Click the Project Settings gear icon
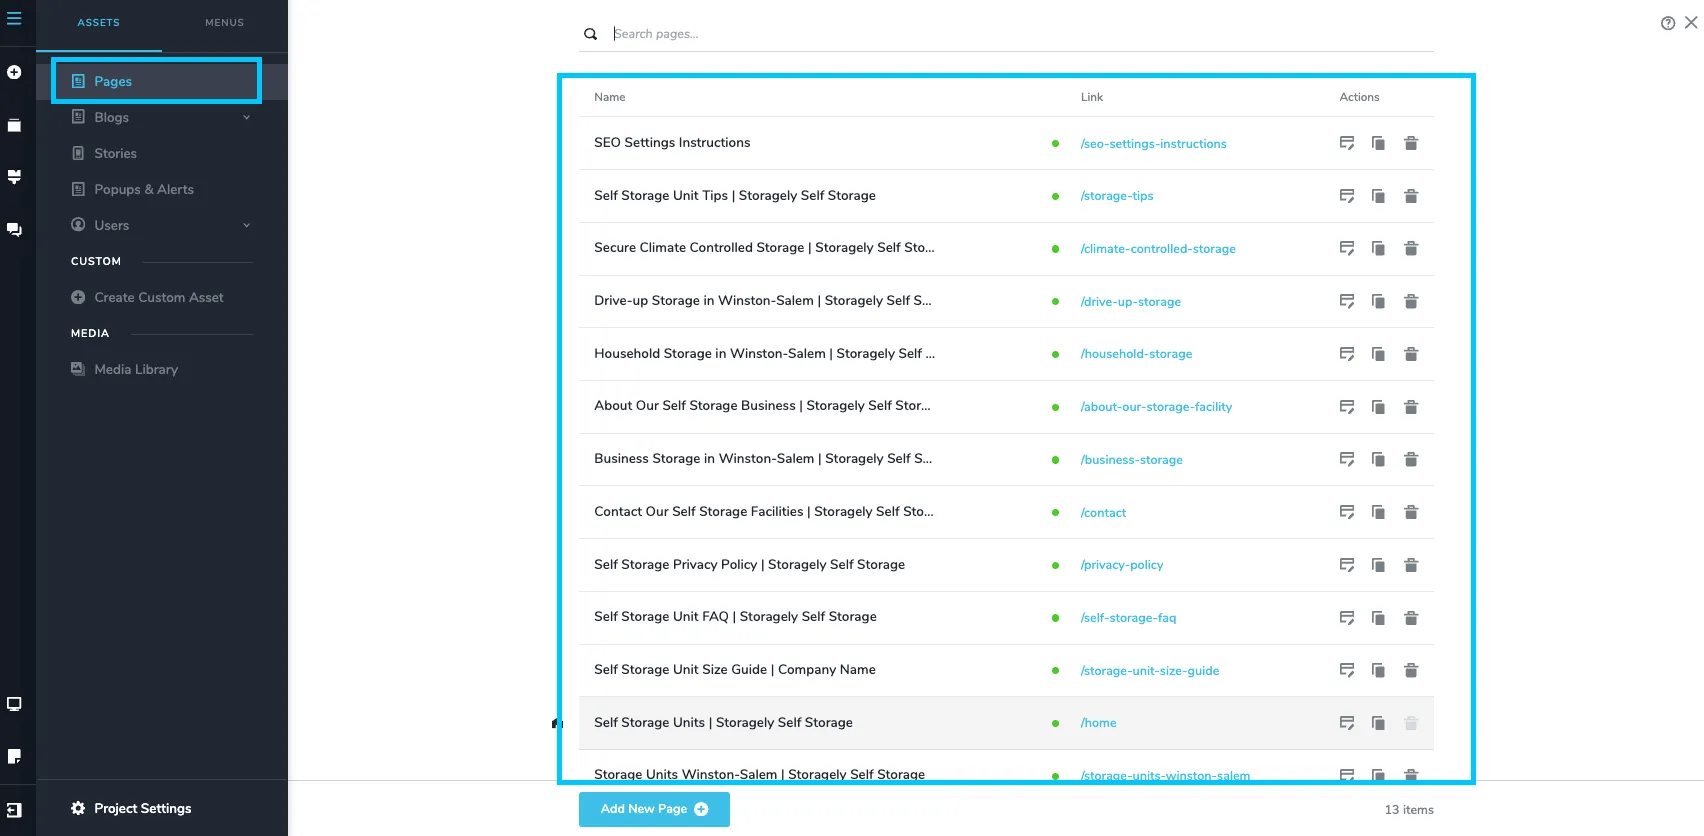 [78, 808]
